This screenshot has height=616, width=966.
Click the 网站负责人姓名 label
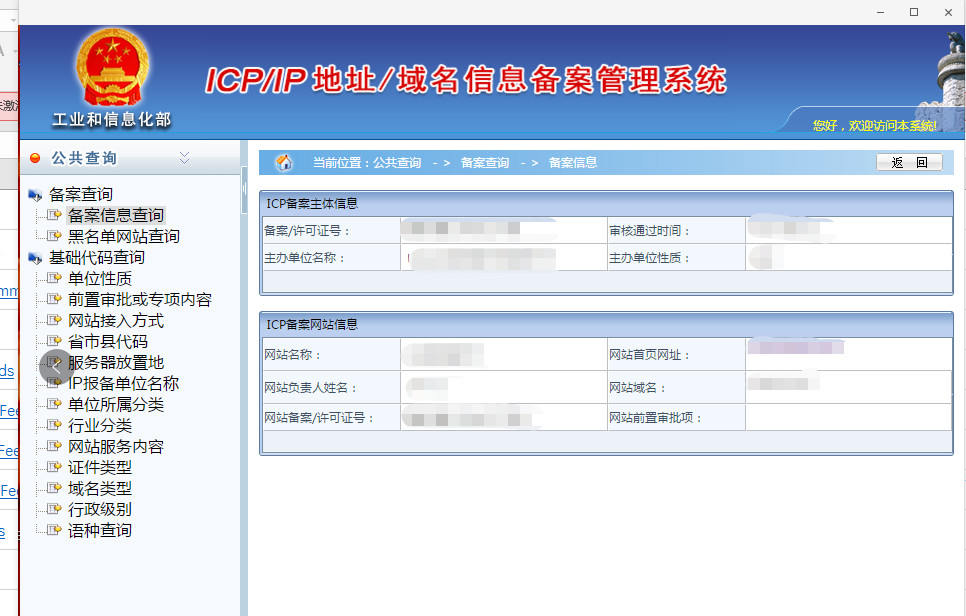click(x=310, y=388)
